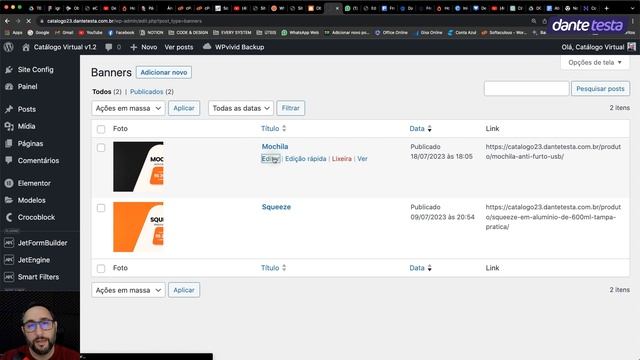Image resolution: width=640 pixels, height=360 pixels.
Task: Click the Site Config sidebar icon
Action: (9, 70)
